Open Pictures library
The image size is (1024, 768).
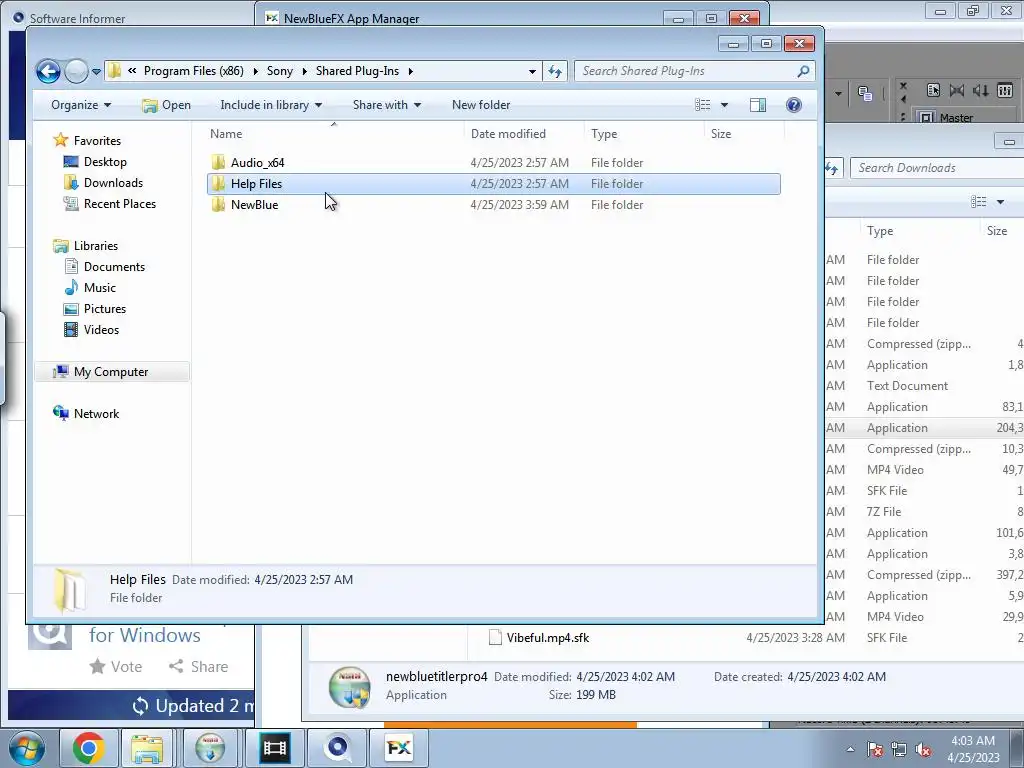(104, 308)
